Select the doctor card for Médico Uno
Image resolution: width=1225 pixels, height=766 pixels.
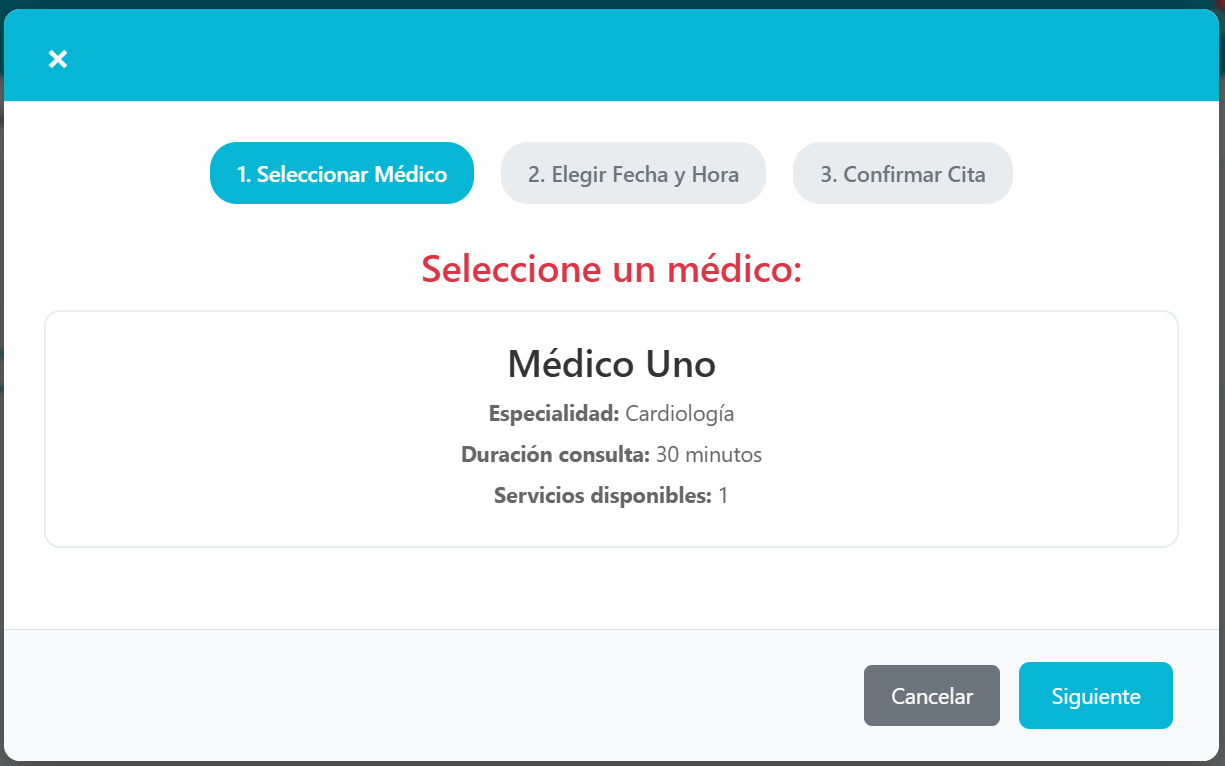(611, 429)
